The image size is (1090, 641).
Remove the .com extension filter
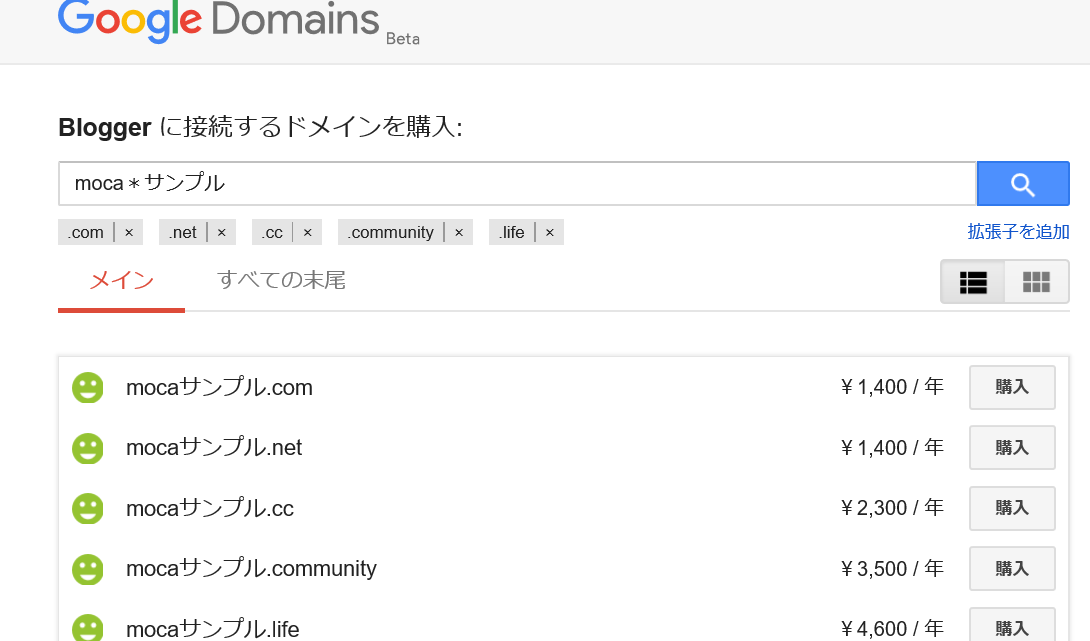tap(129, 232)
